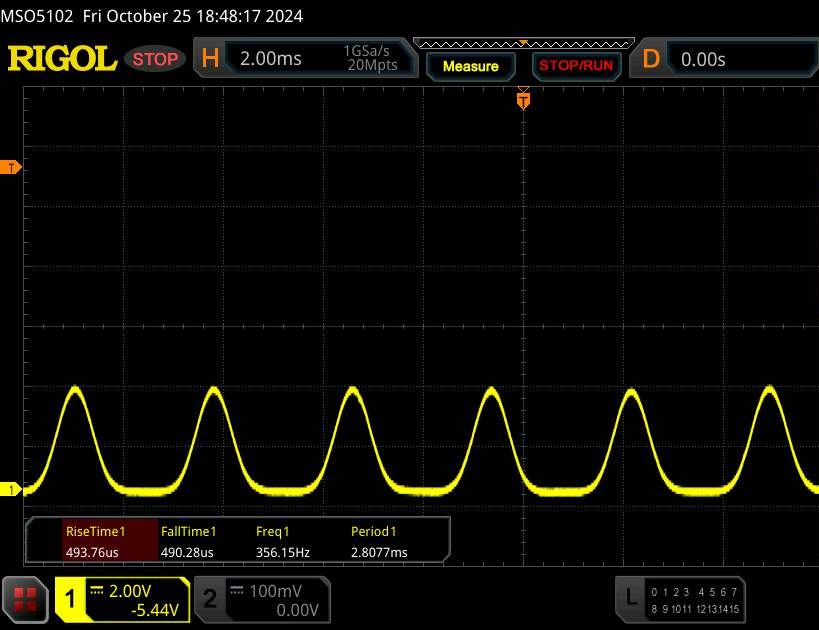Image resolution: width=819 pixels, height=630 pixels.
Task: Click the orange D delay icon
Action: pyautogui.click(x=651, y=59)
